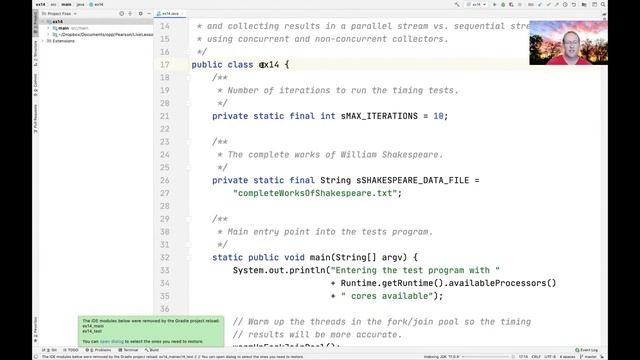The height and width of the screenshot is (360, 640).
Task: Close the ex14.java editor tab
Action: coord(182,13)
